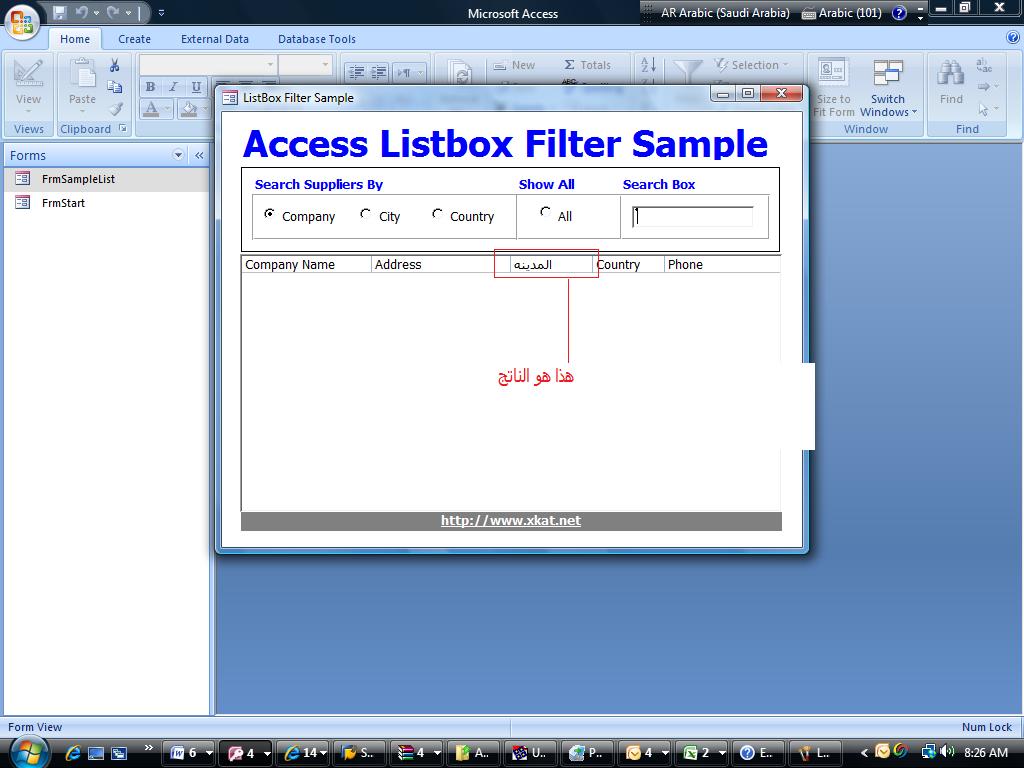Toggle Bold formatting in the ribbon
This screenshot has height=768, width=1024.
150,87
